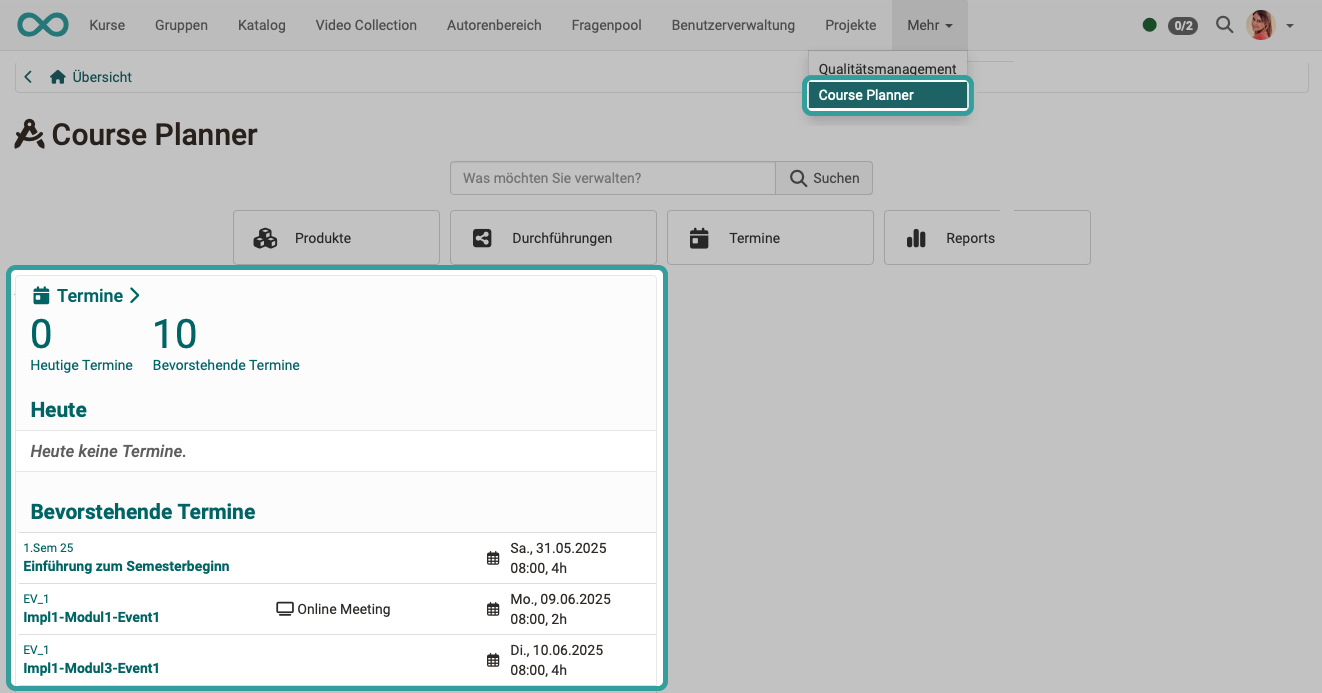1322x693 pixels.
Task: Click the Online Meeting monitor icon
Action: point(283,608)
